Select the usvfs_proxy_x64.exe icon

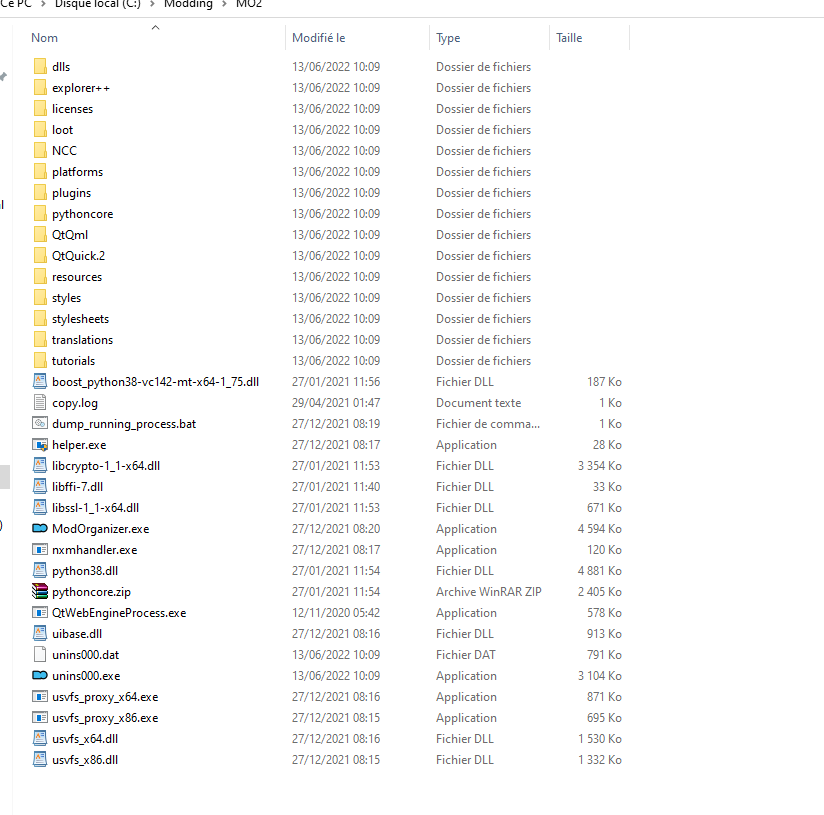point(40,697)
